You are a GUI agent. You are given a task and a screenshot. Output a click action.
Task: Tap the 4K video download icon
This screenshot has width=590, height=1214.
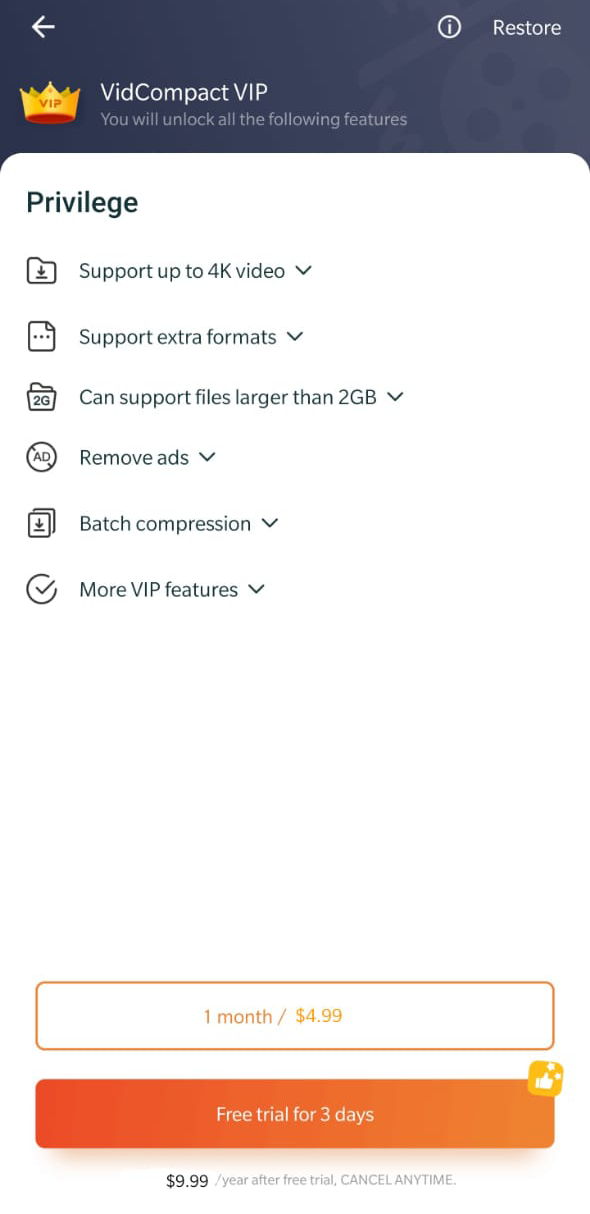[x=41, y=271]
